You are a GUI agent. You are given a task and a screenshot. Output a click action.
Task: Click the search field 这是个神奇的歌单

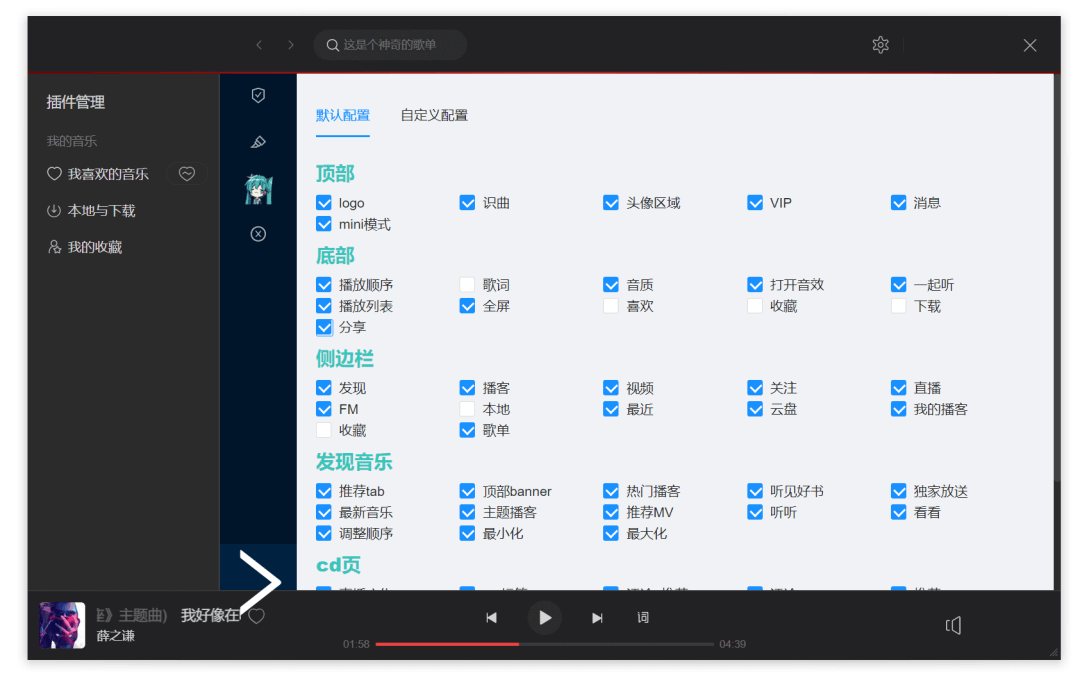click(390, 45)
